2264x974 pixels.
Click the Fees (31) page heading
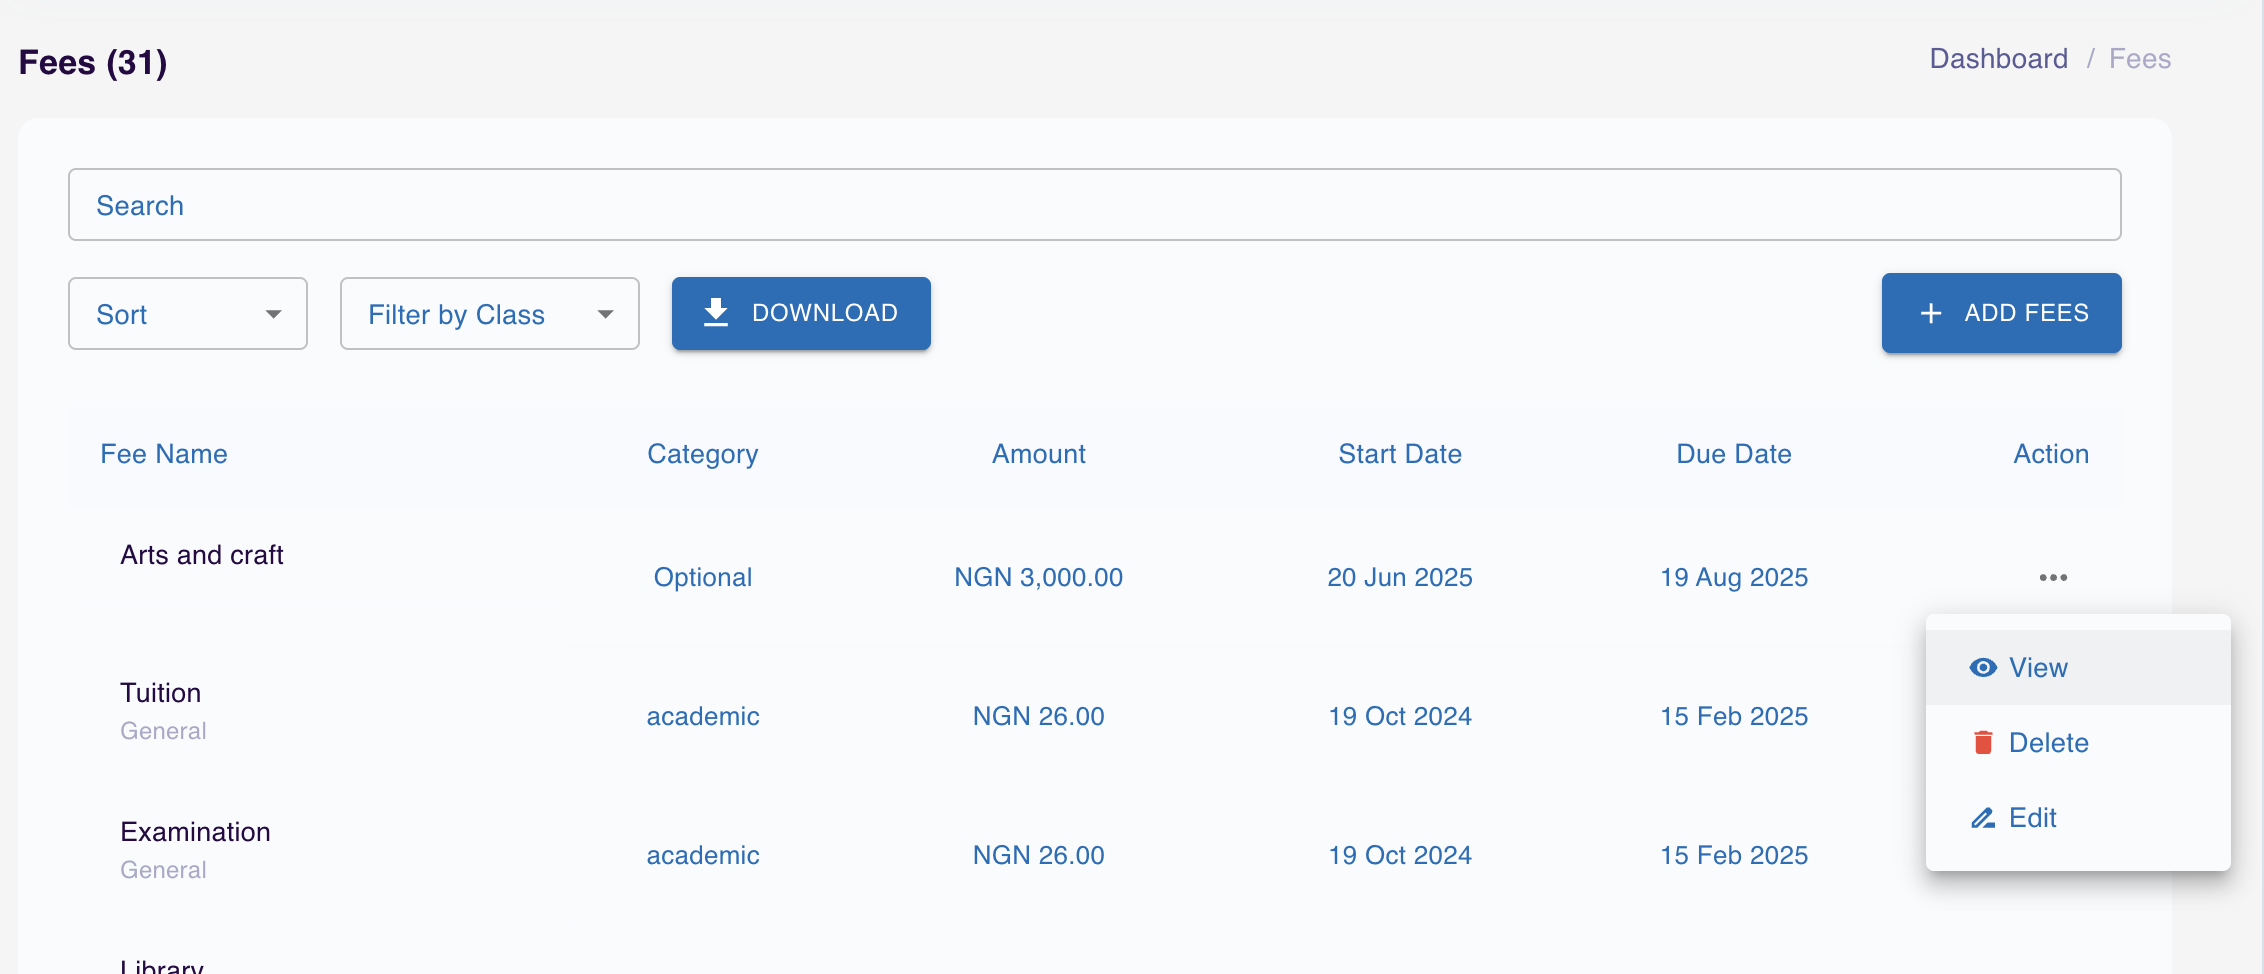point(93,63)
